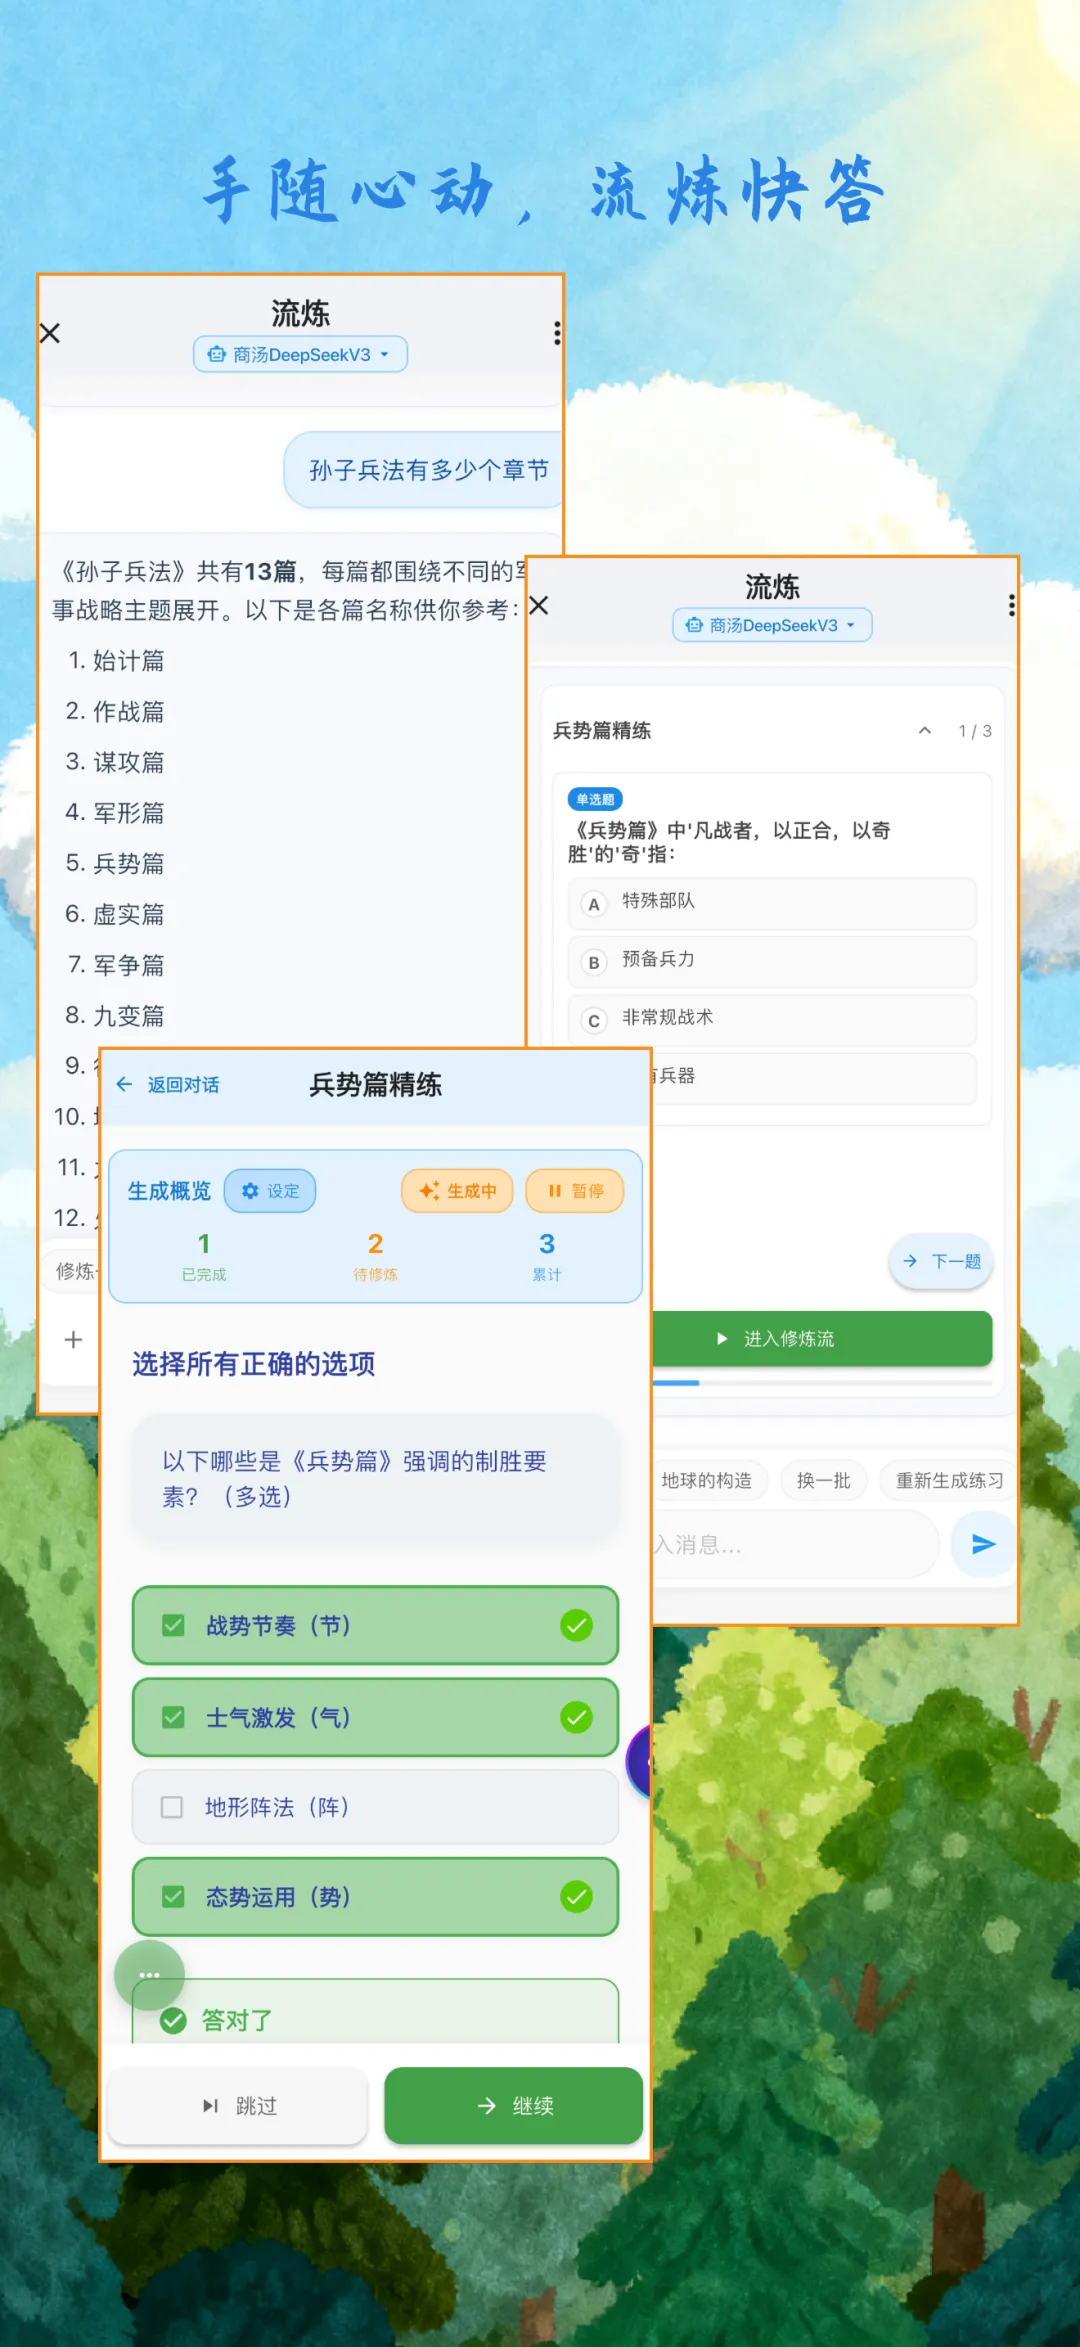Click the 1 已完成 counter
1080x2347 pixels.
(x=204, y=1256)
